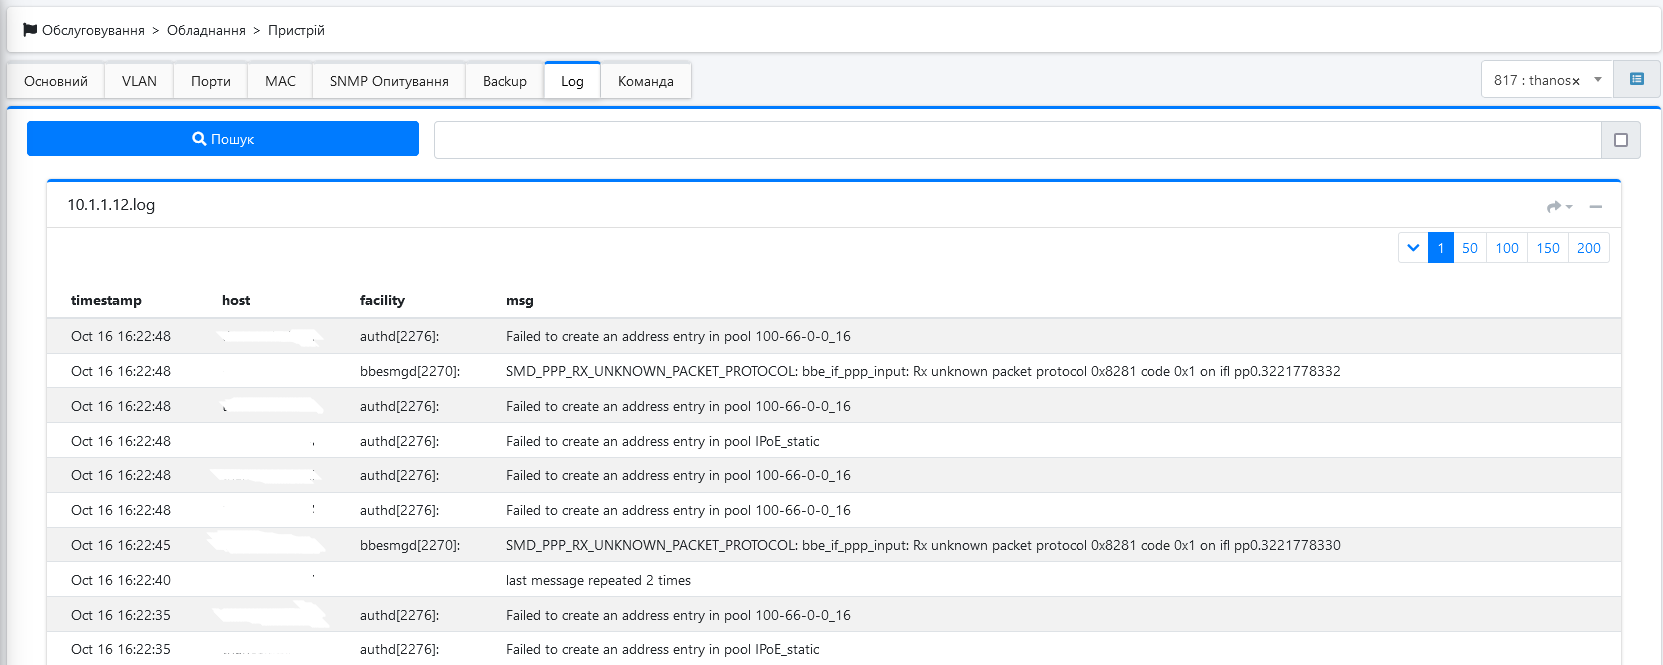Switch to the VLAN tab
This screenshot has height=665, width=1663.
(x=139, y=81)
